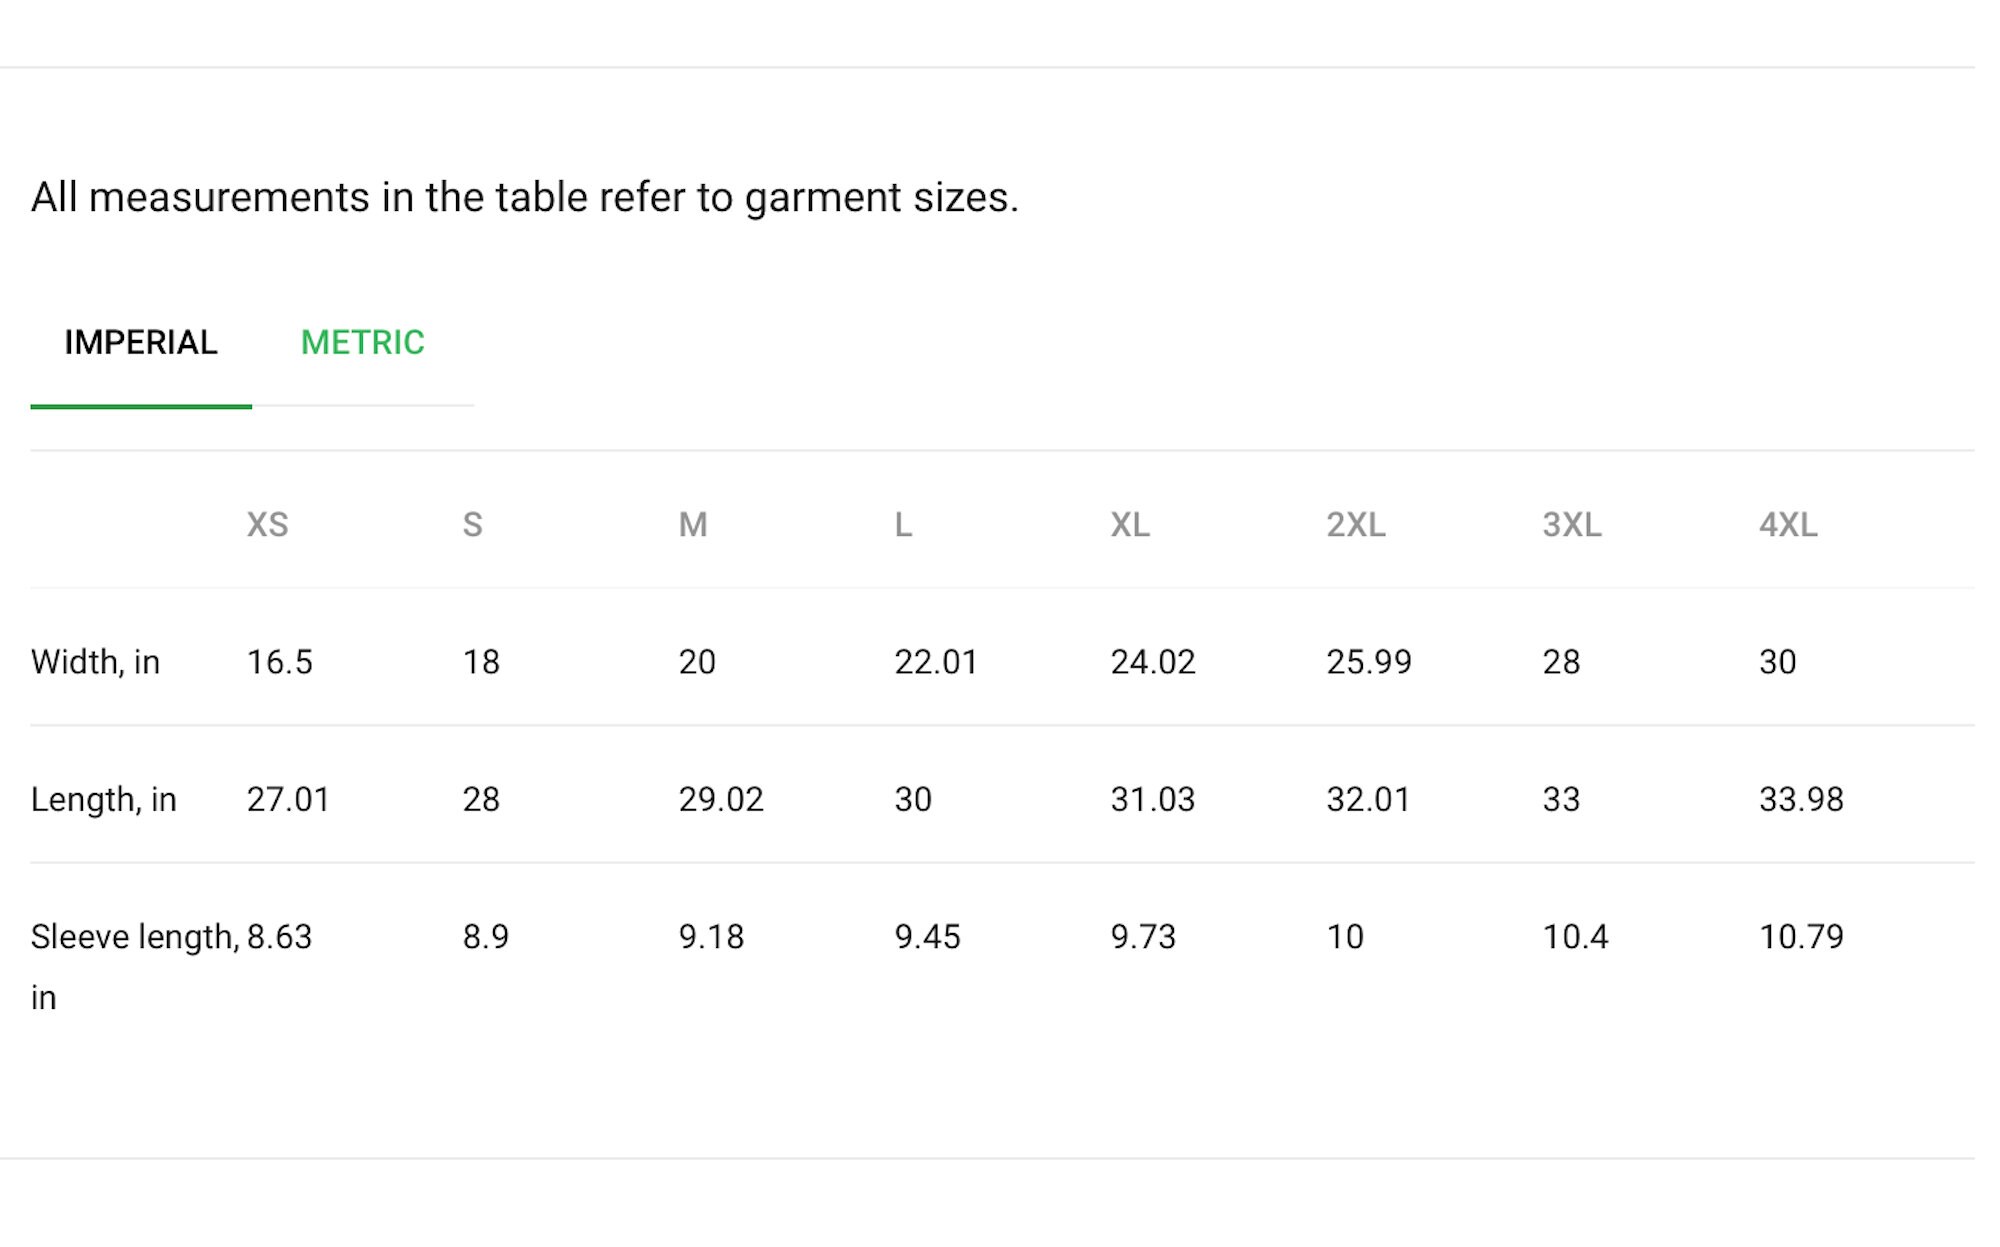Click the 4XL size column header

click(x=1788, y=525)
